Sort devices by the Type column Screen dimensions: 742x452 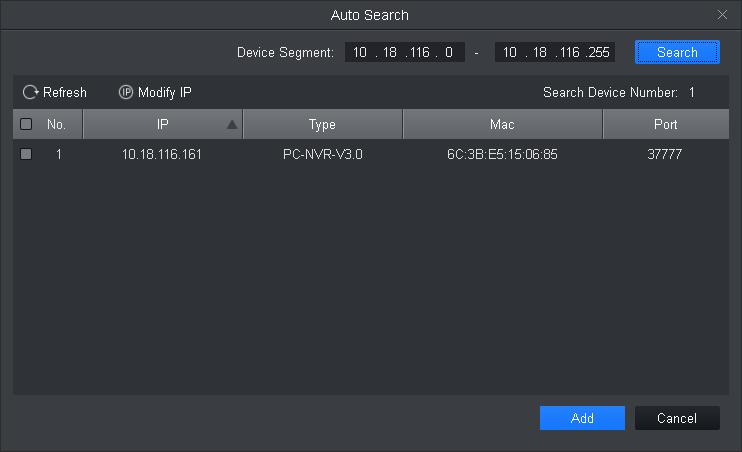coord(322,124)
